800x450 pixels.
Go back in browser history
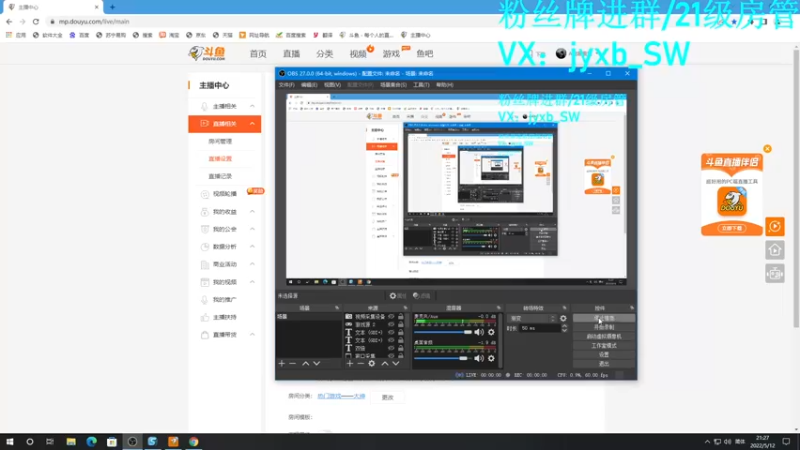pos(9,21)
